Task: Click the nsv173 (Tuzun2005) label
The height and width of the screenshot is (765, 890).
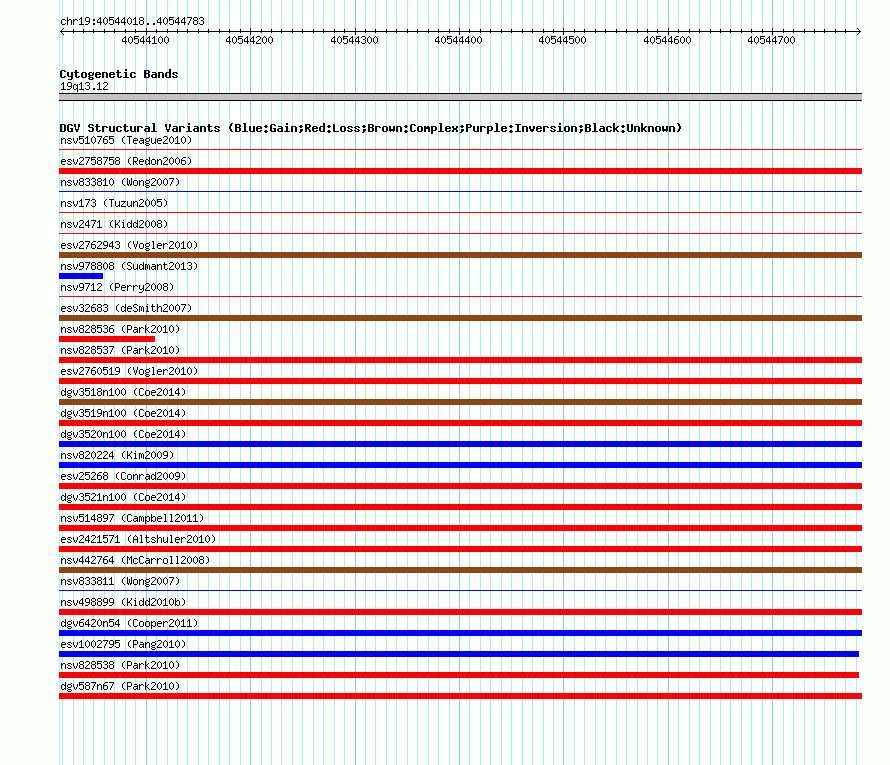Action: 114,203
